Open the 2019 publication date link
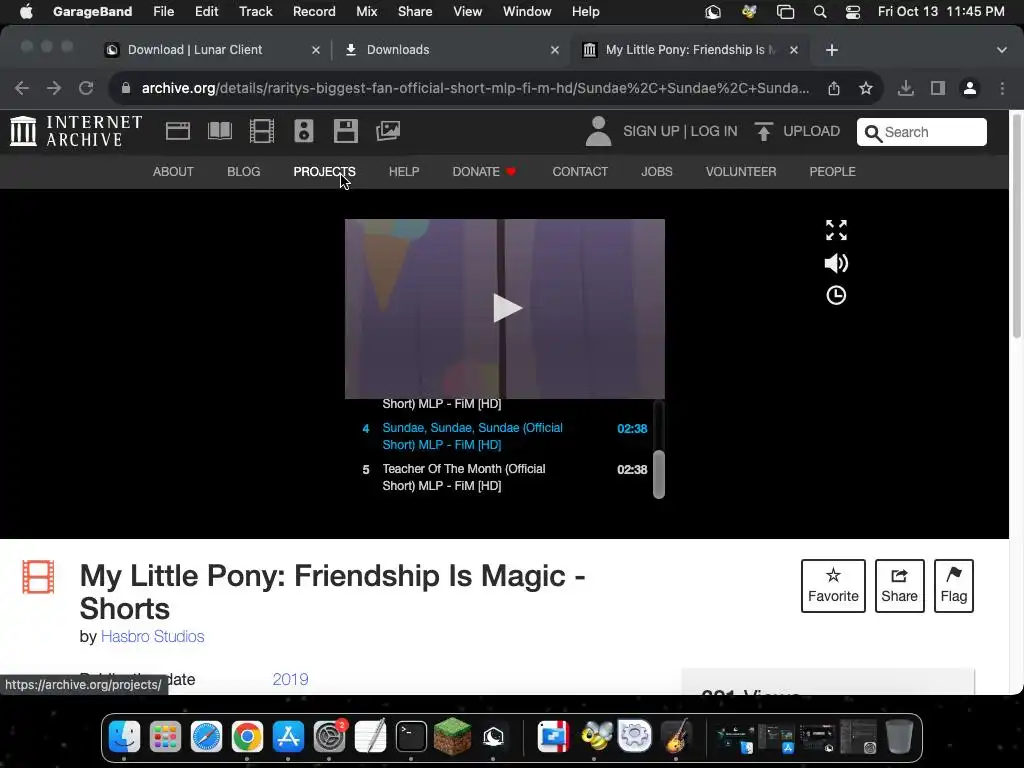Viewport: 1024px width, 768px height. 290,679
